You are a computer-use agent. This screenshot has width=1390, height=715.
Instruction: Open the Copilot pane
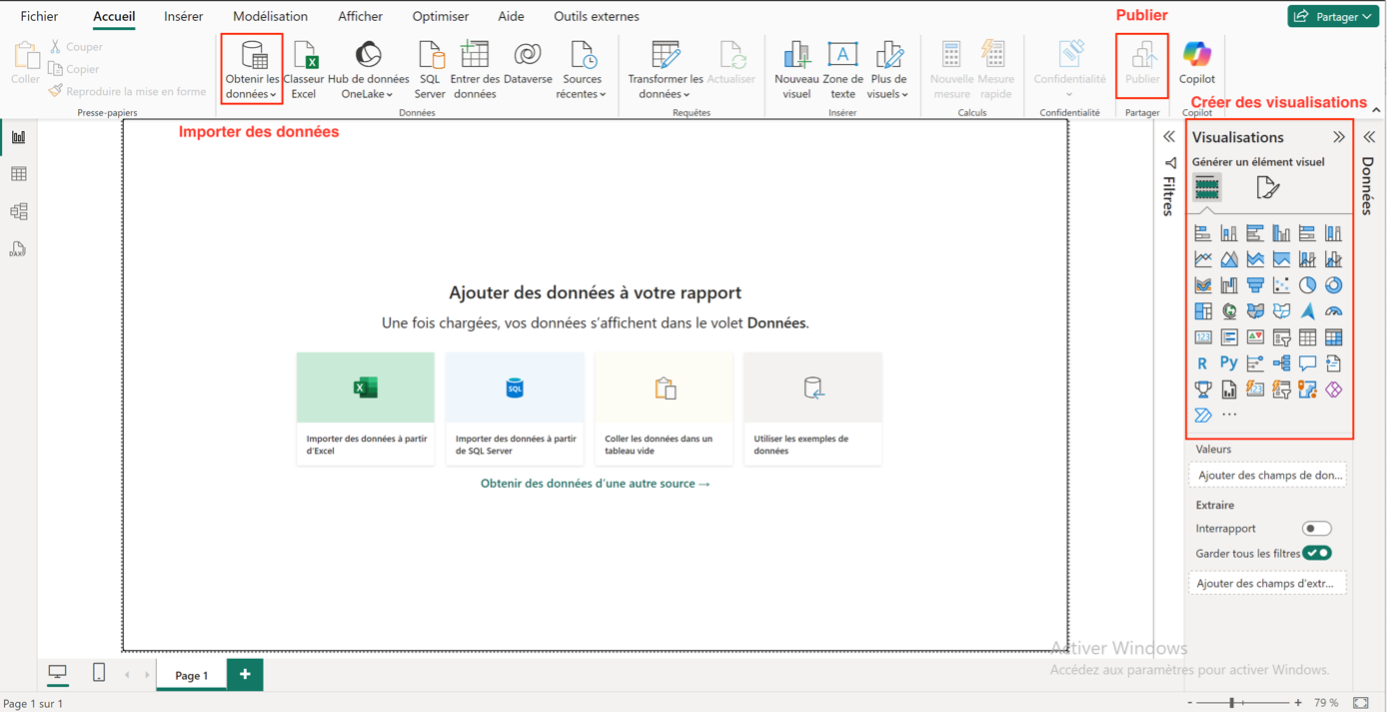point(1197,63)
